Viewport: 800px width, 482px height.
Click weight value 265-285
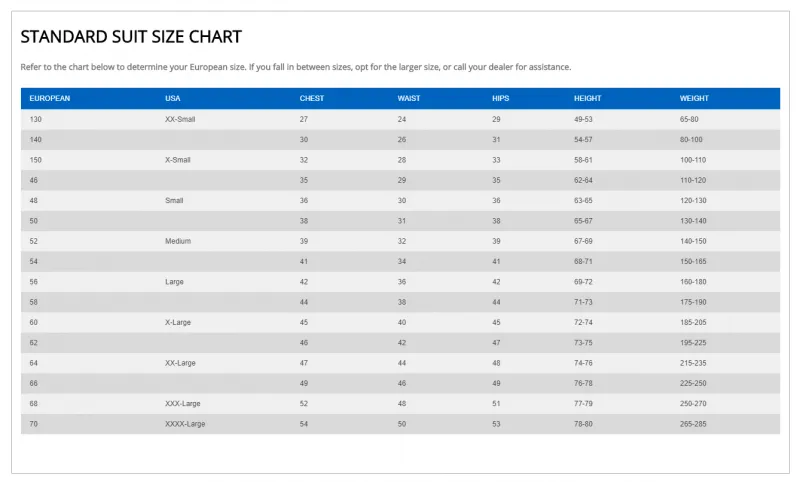click(x=693, y=424)
